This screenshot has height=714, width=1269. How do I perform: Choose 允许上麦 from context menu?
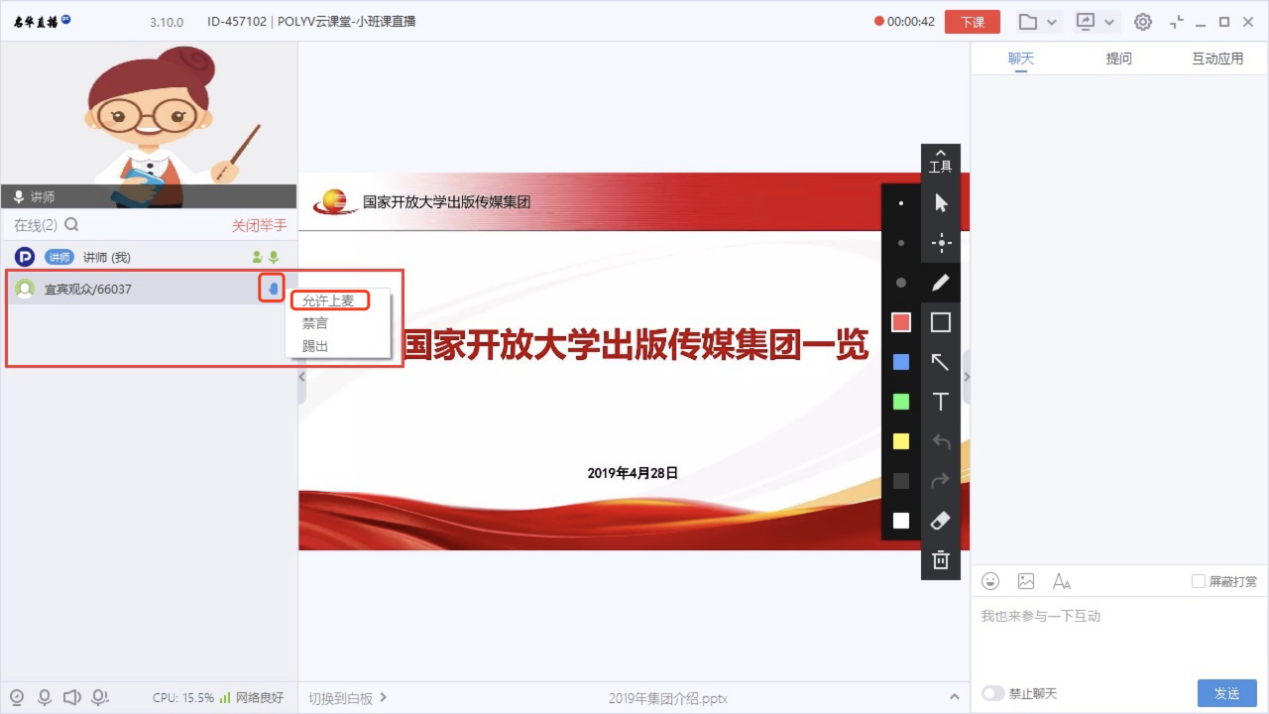[329, 300]
